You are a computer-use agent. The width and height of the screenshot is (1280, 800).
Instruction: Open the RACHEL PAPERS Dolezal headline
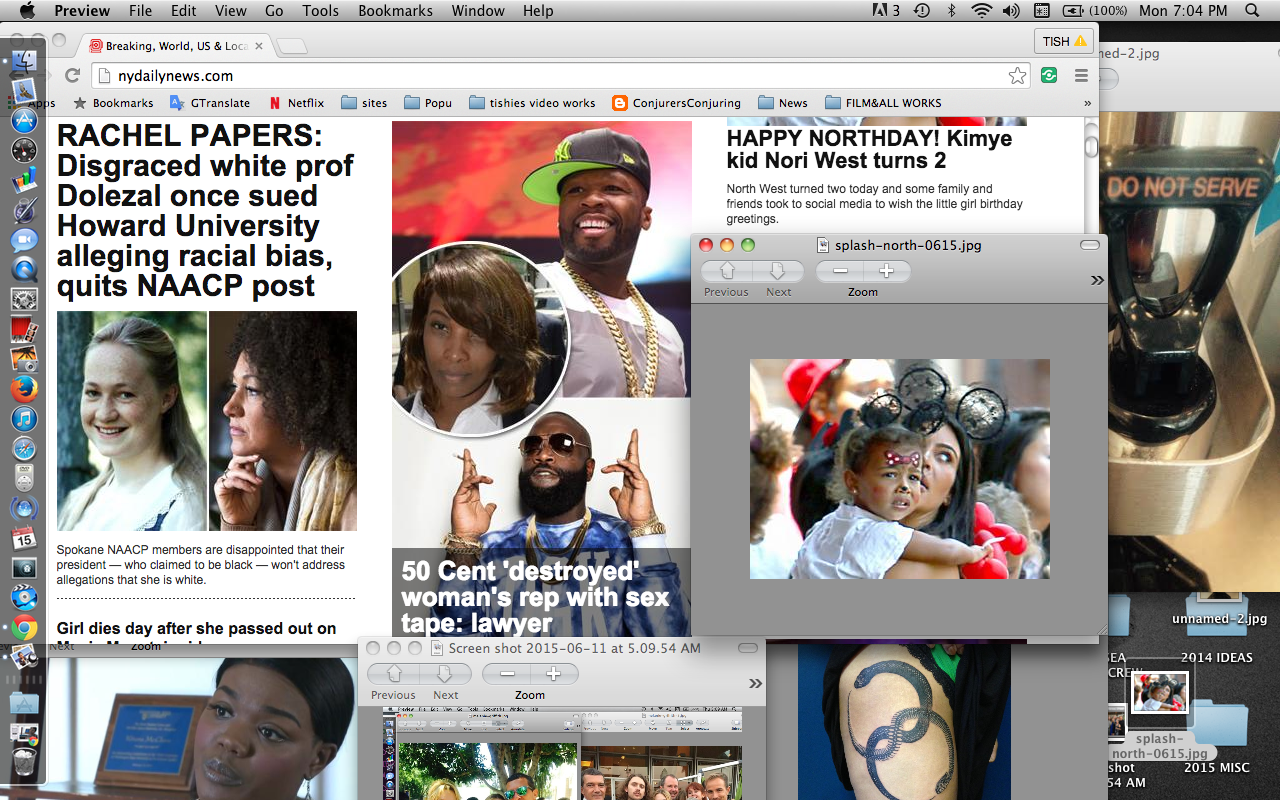tap(205, 211)
